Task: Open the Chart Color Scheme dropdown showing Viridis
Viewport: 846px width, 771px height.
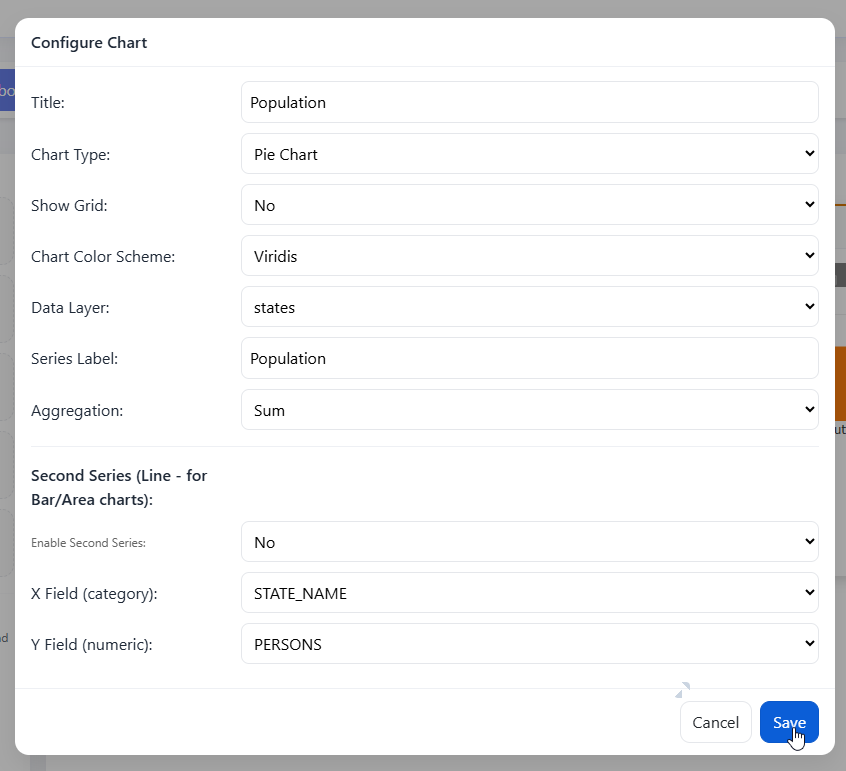Action: tap(529, 256)
